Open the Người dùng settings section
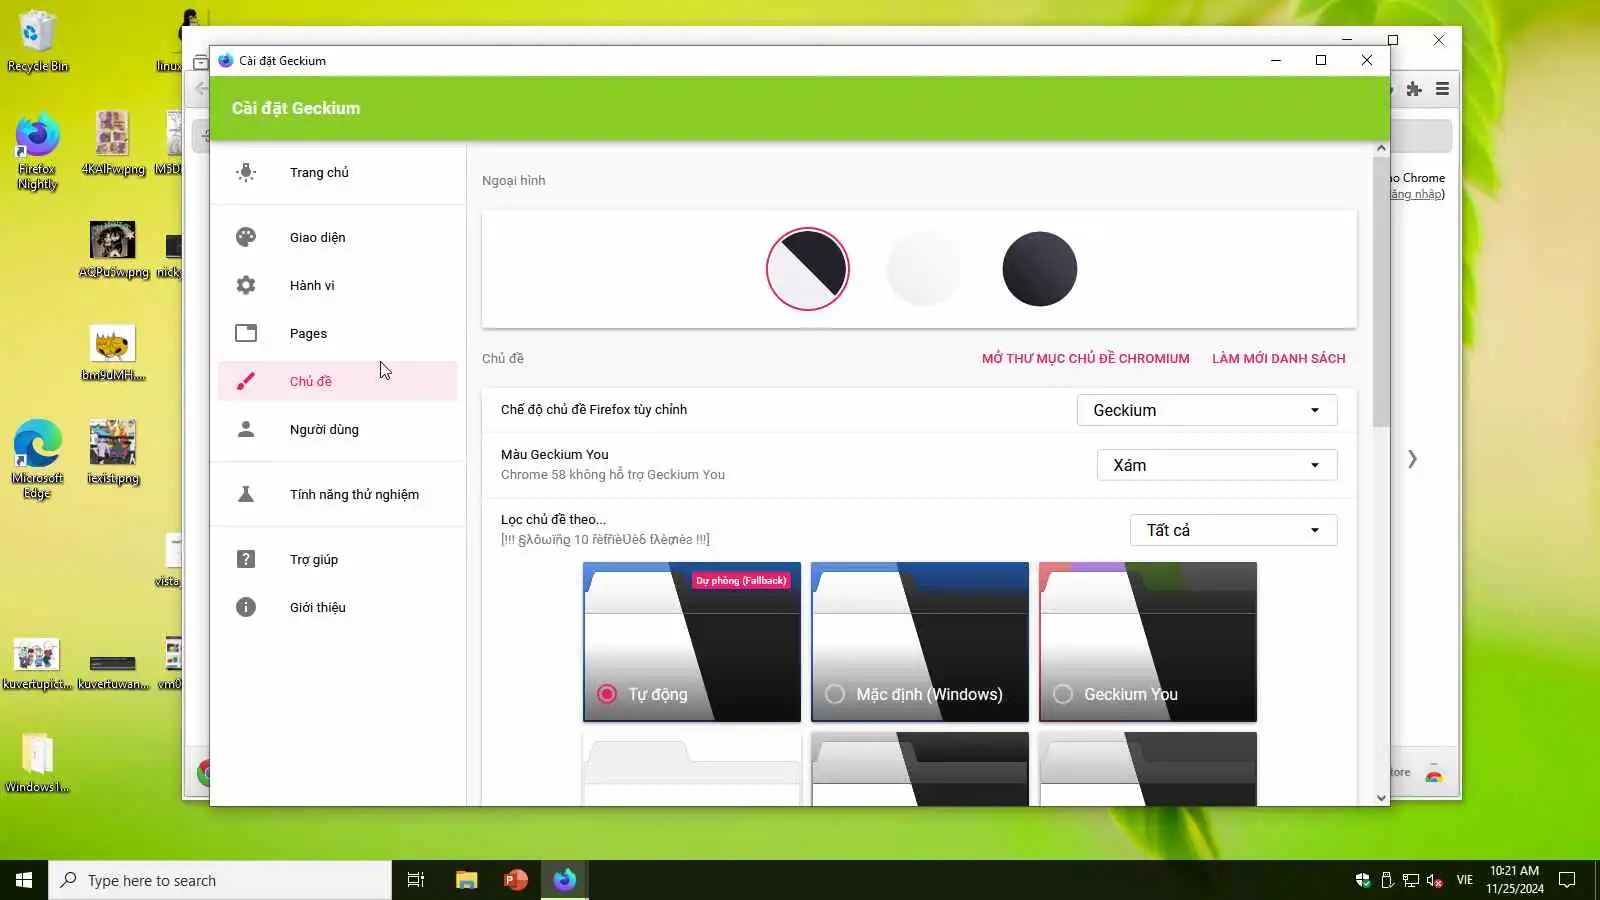Screen dimensions: 1600x900 [x=338, y=429]
